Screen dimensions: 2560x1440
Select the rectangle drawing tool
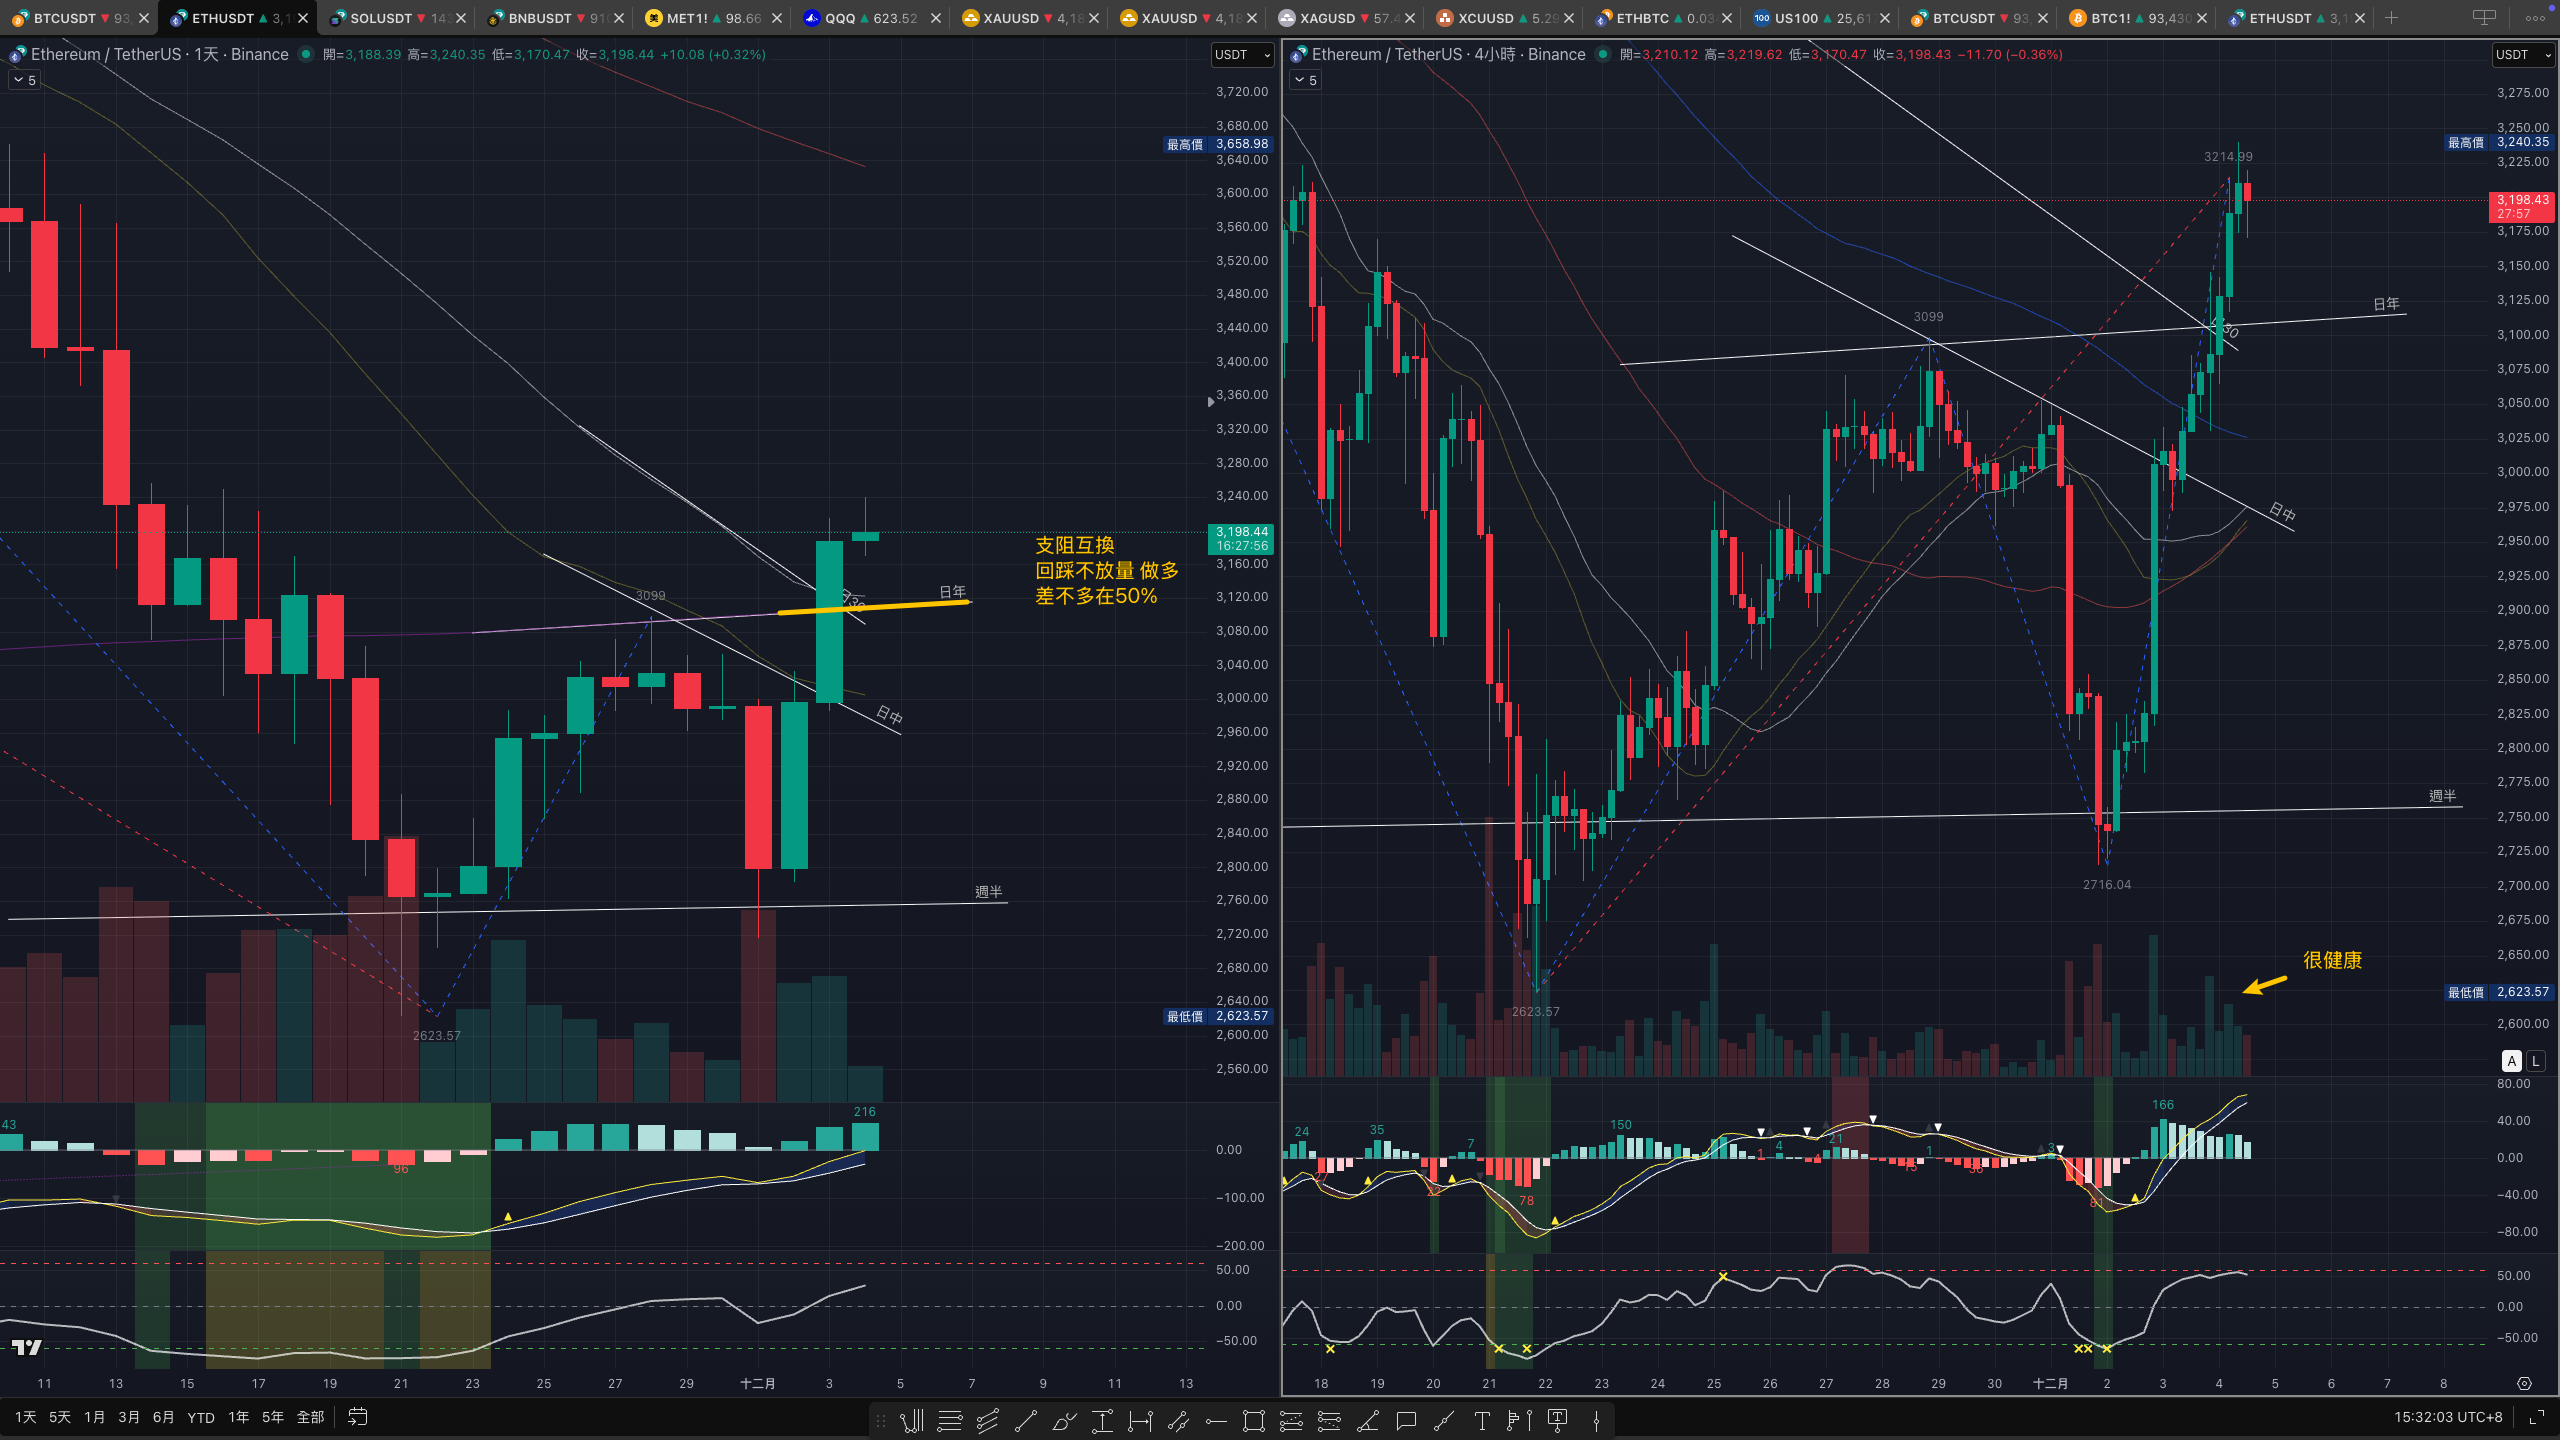click(x=1253, y=1421)
